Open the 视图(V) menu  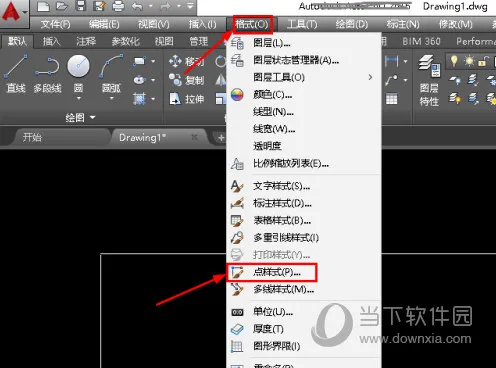point(153,24)
